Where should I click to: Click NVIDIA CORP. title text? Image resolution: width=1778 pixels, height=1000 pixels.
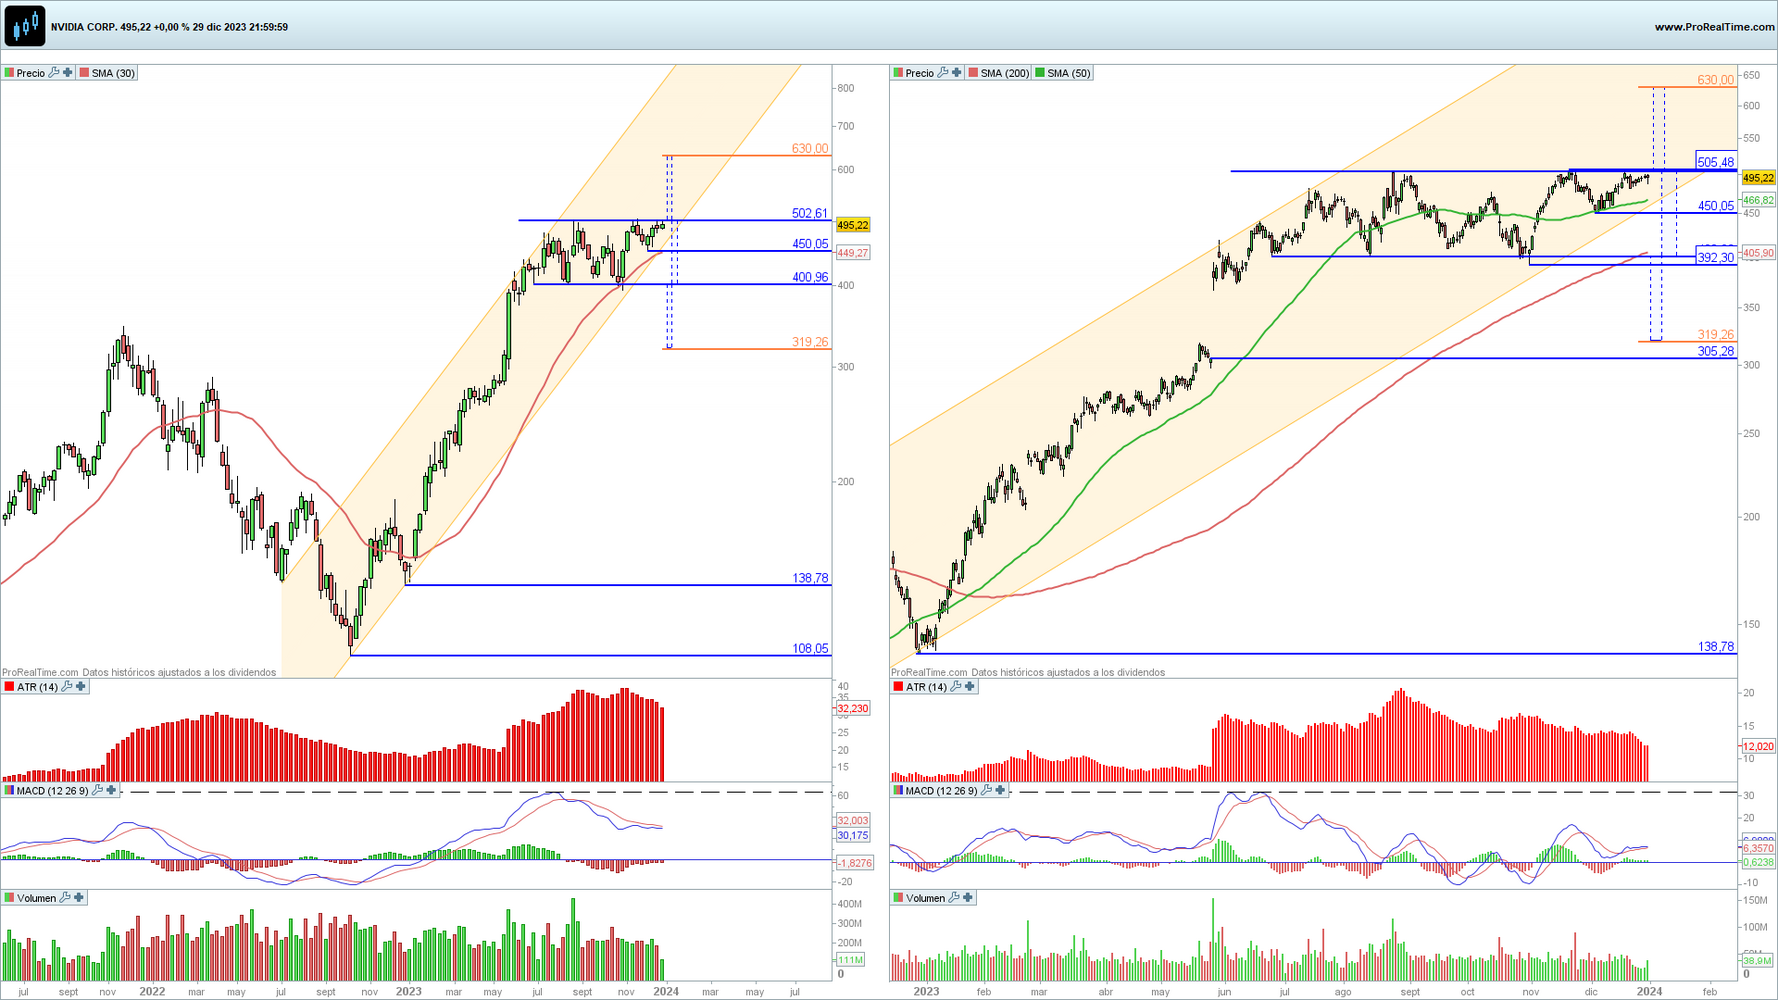[84, 27]
